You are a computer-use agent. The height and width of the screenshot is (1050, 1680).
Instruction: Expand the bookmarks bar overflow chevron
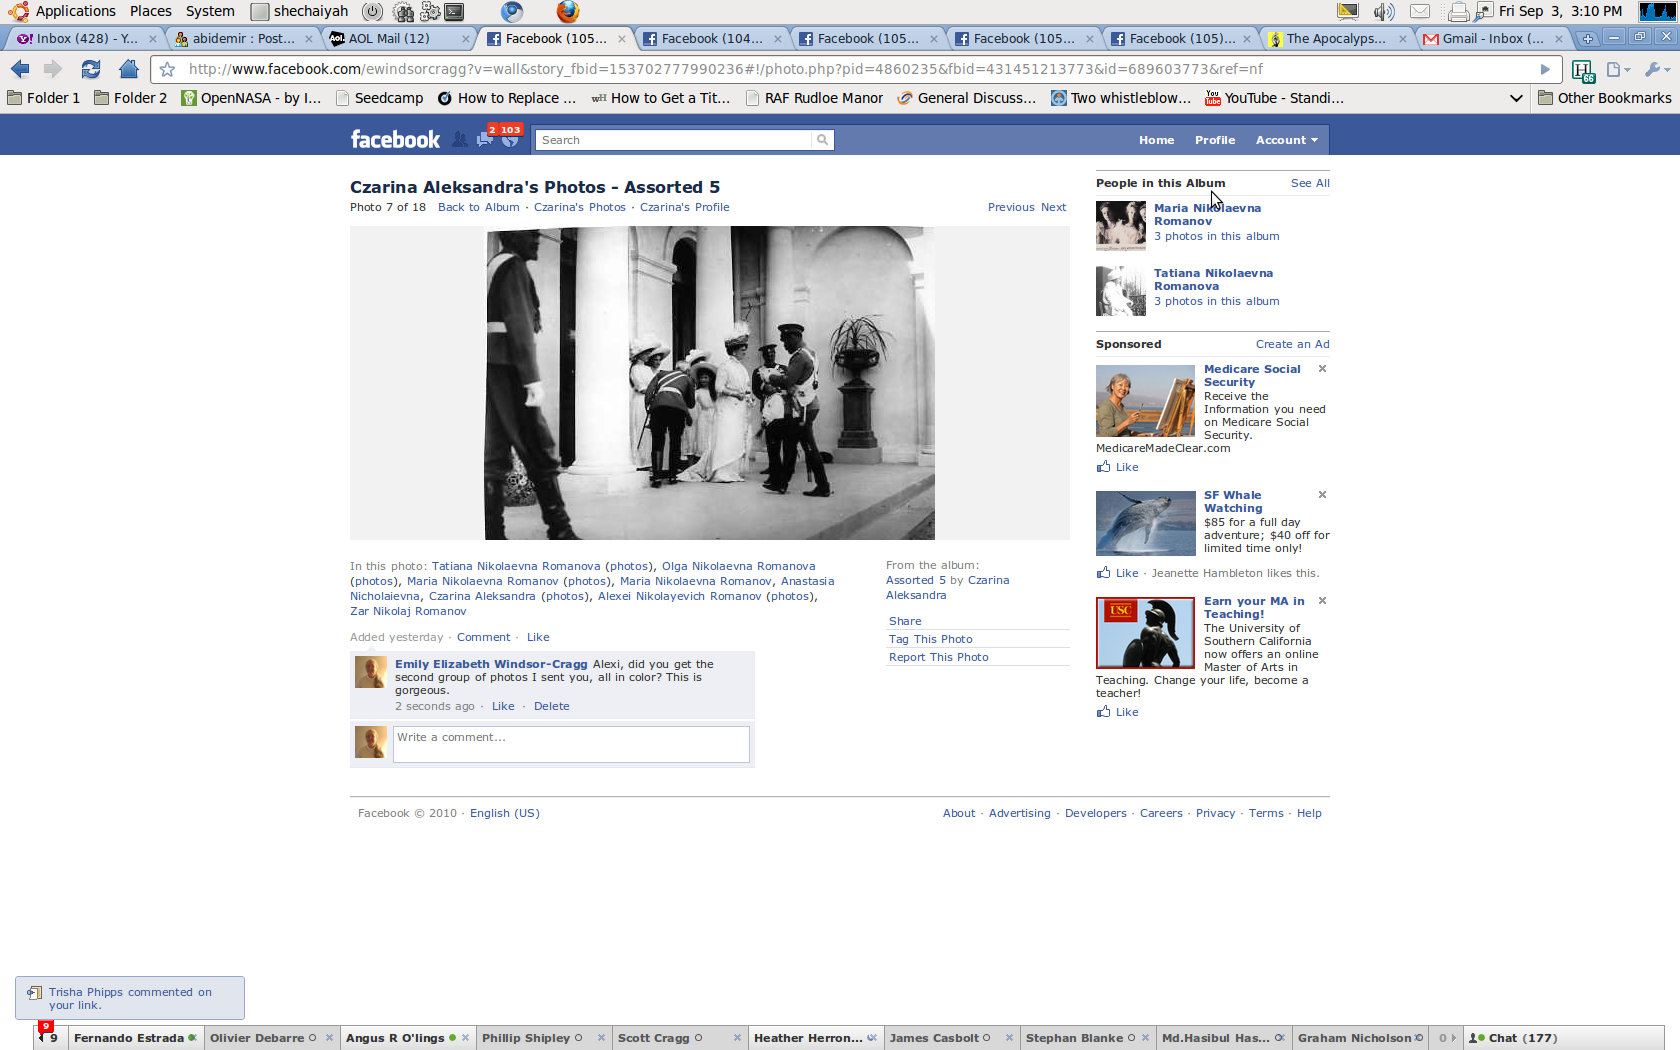pos(1516,98)
